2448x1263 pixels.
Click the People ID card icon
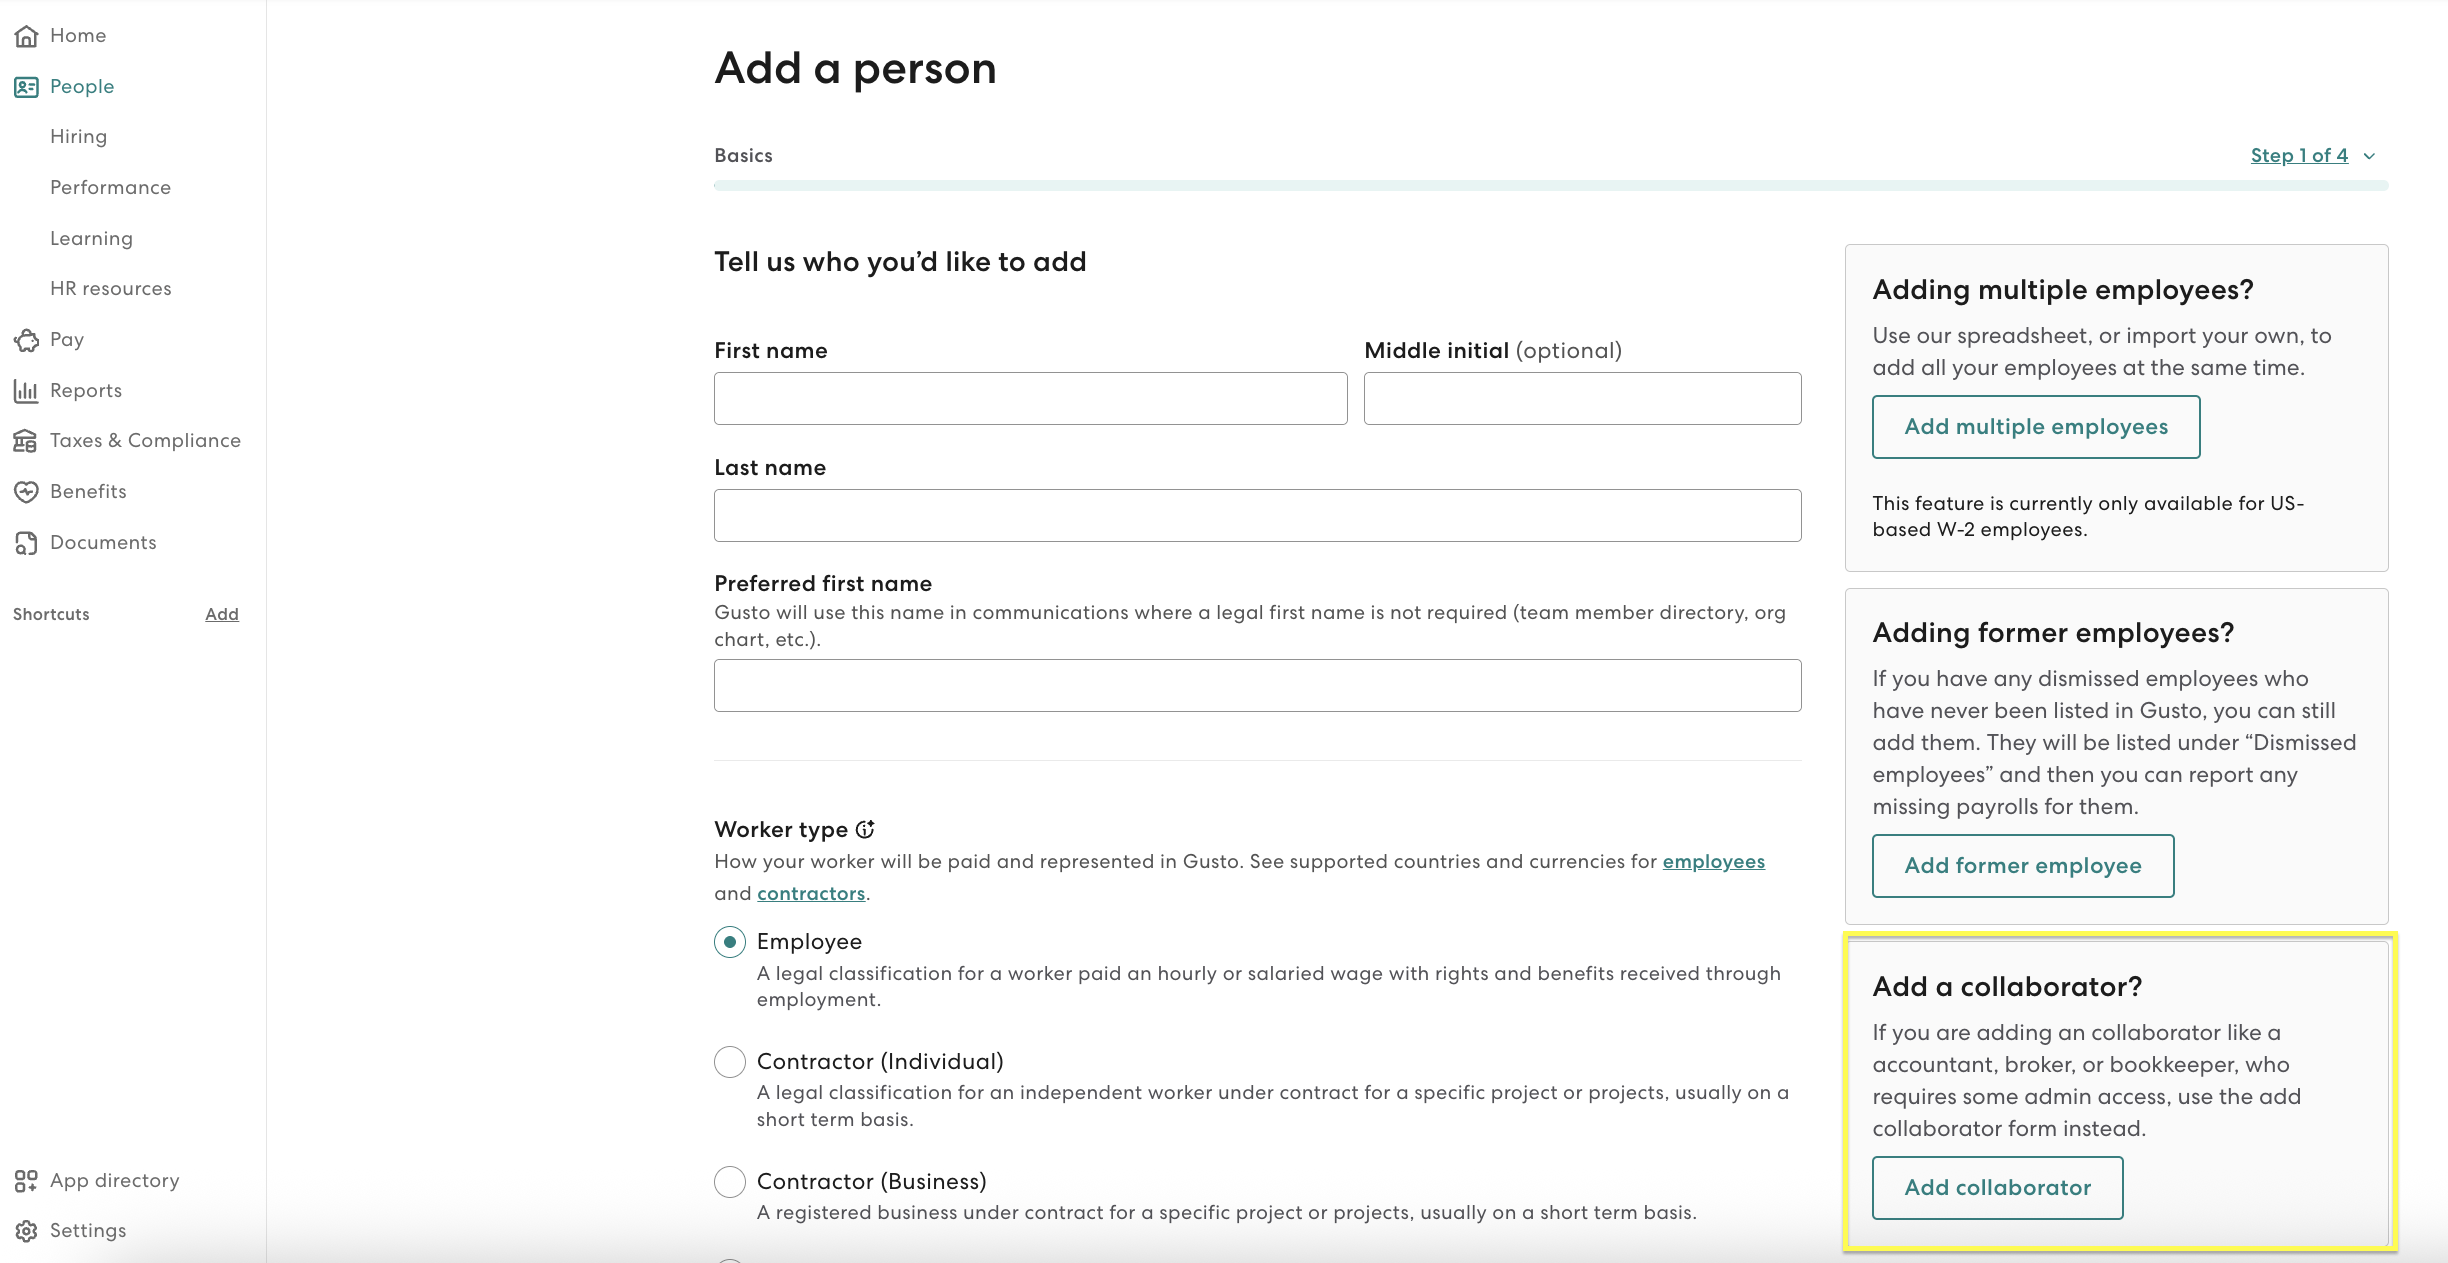tap(26, 87)
